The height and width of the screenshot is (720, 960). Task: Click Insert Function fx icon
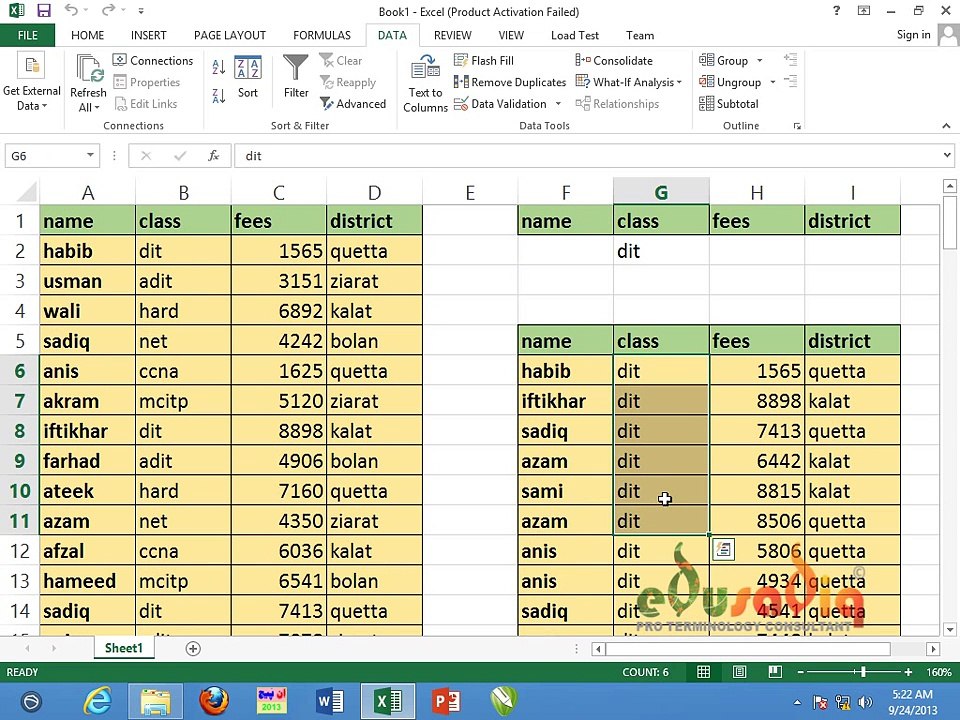(213, 156)
